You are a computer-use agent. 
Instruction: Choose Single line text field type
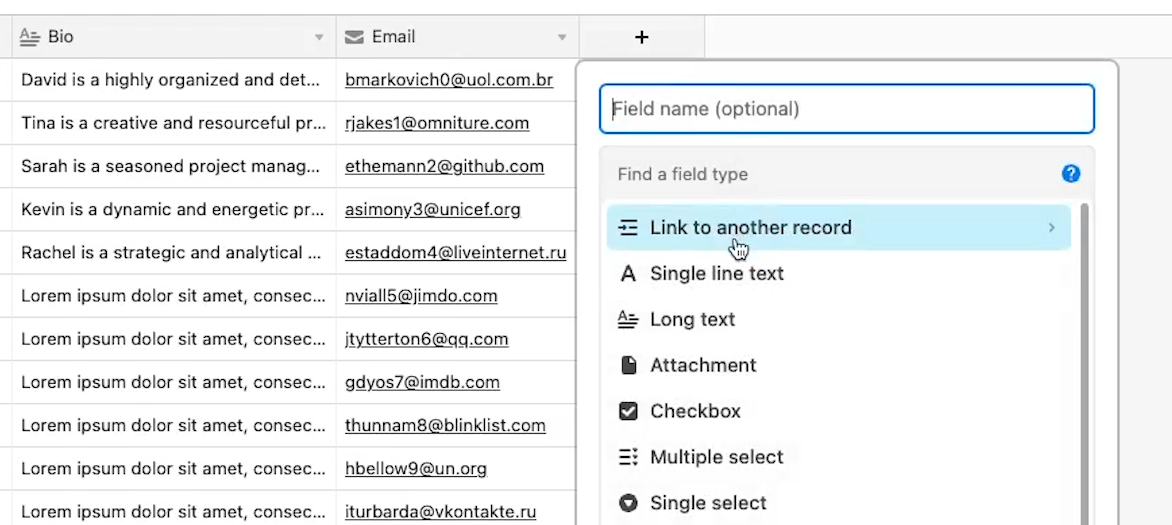coord(839,274)
